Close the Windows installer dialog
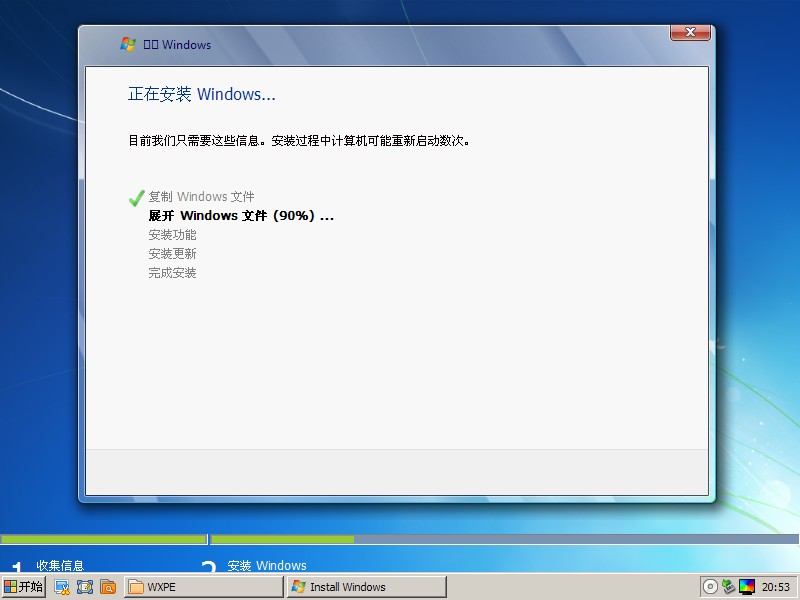Image resolution: width=800 pixels, height=600 pixels. click(x=690, y=32)
